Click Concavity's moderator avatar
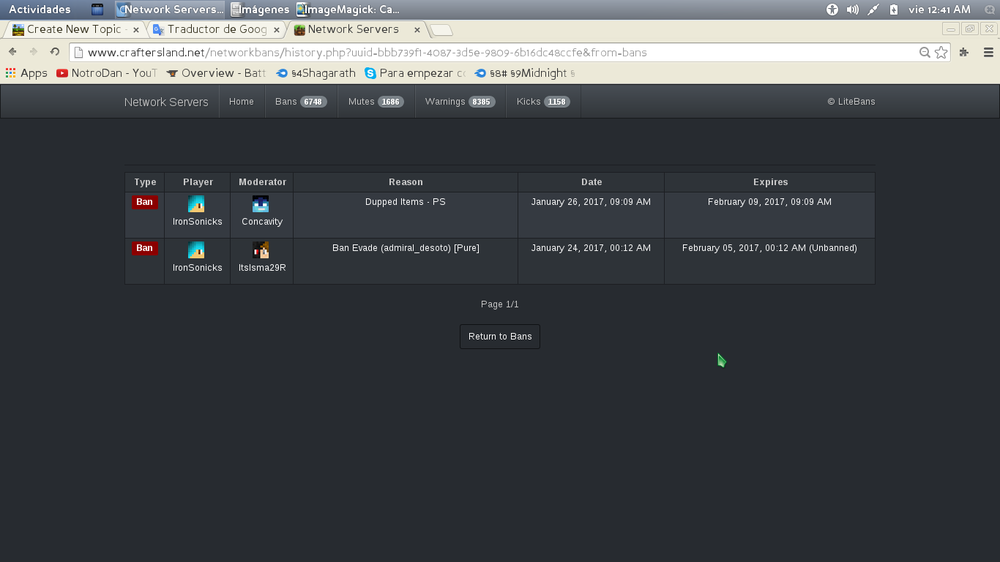 (x=261, y=204)
